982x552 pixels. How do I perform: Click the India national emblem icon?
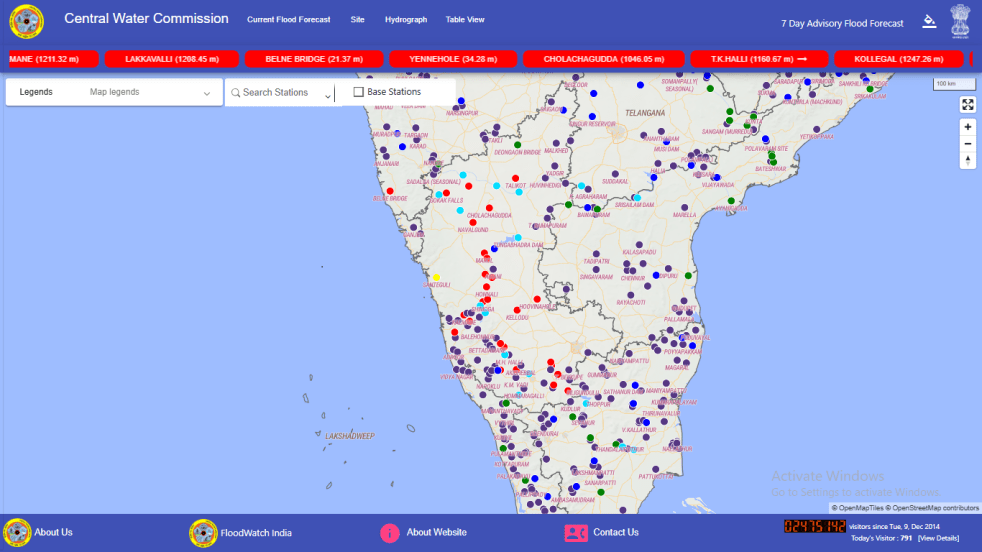(x=960, y=20)
